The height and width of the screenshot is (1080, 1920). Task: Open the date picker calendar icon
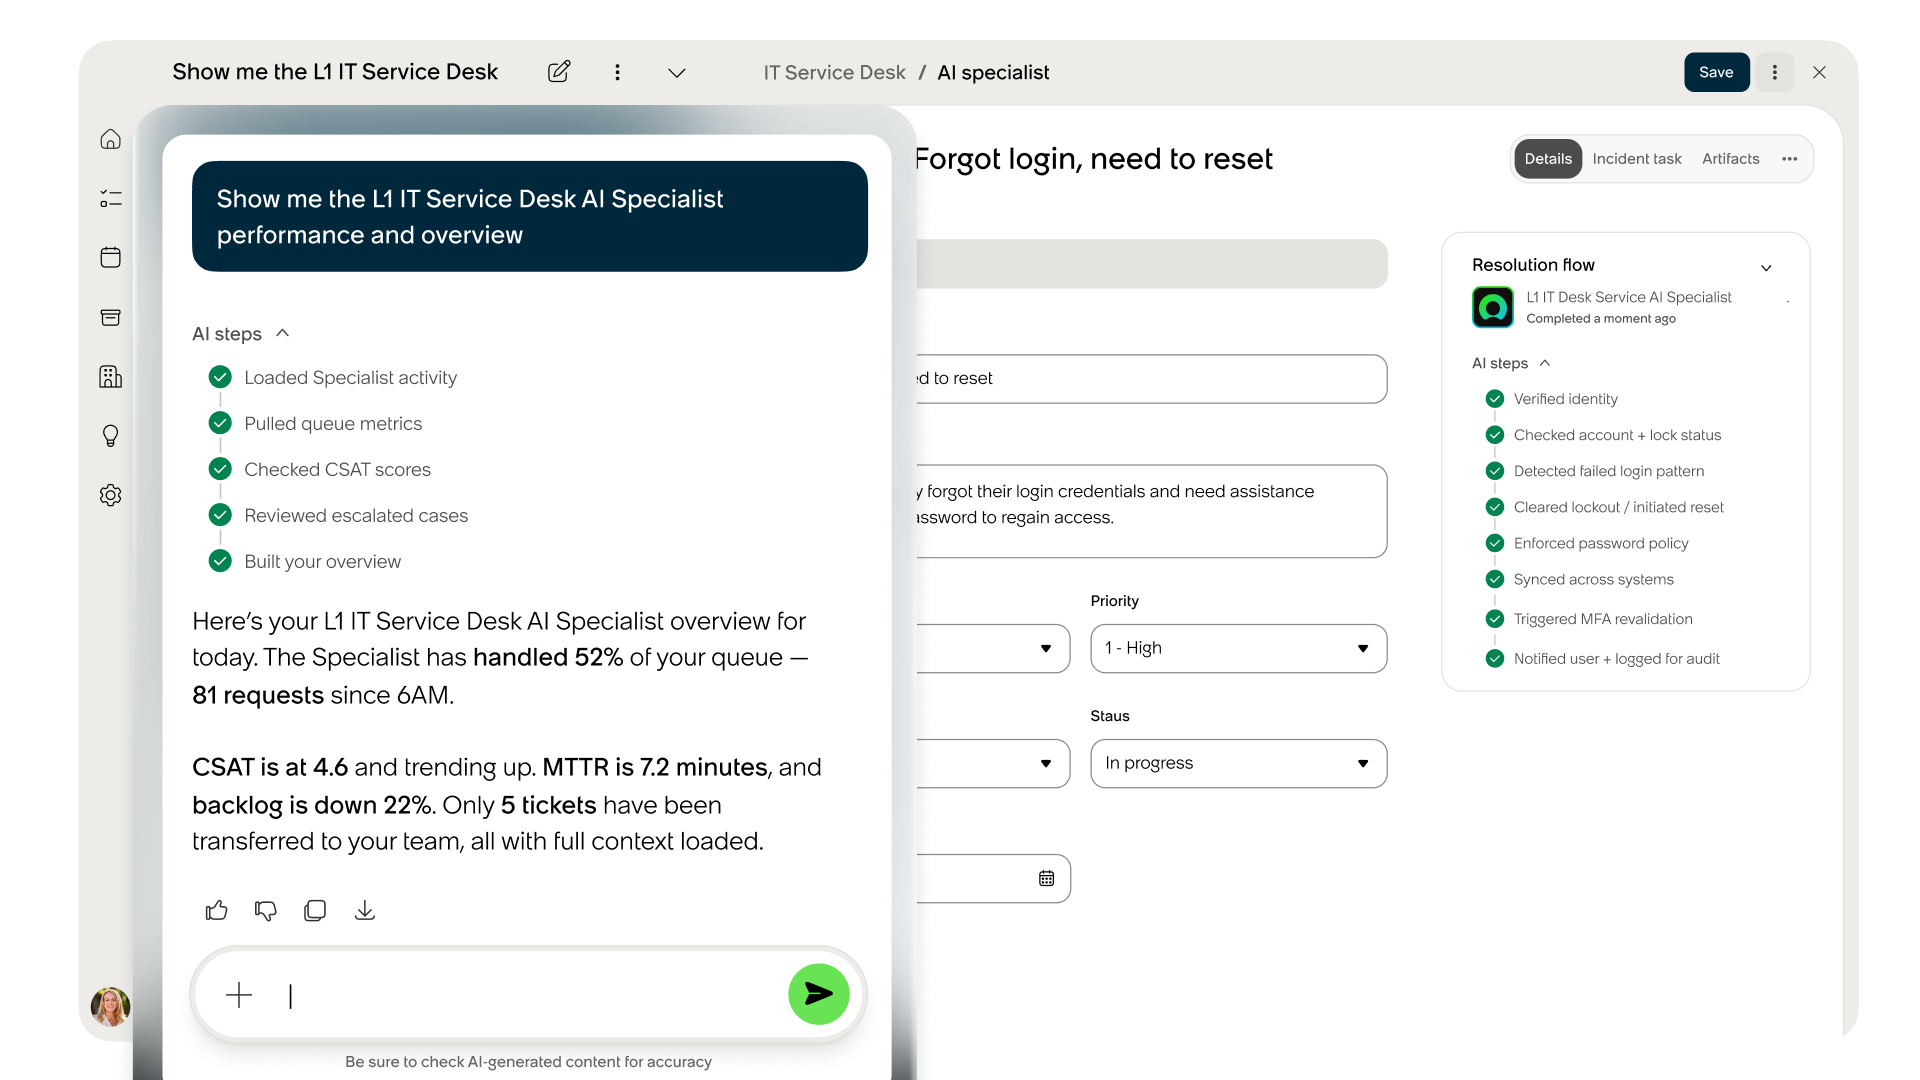tap(1047, 878)
